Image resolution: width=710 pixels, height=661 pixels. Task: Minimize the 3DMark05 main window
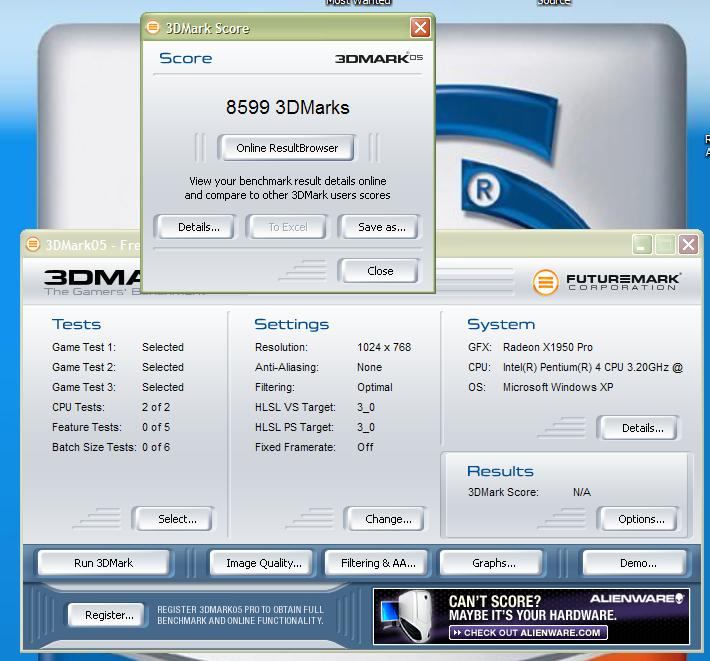[x=641, y=245]
